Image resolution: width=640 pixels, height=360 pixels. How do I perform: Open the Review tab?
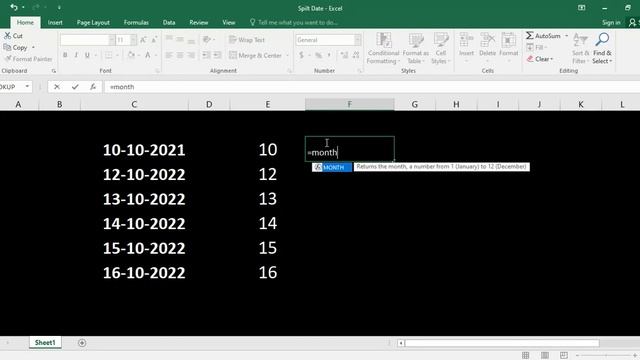click(198, 22)
